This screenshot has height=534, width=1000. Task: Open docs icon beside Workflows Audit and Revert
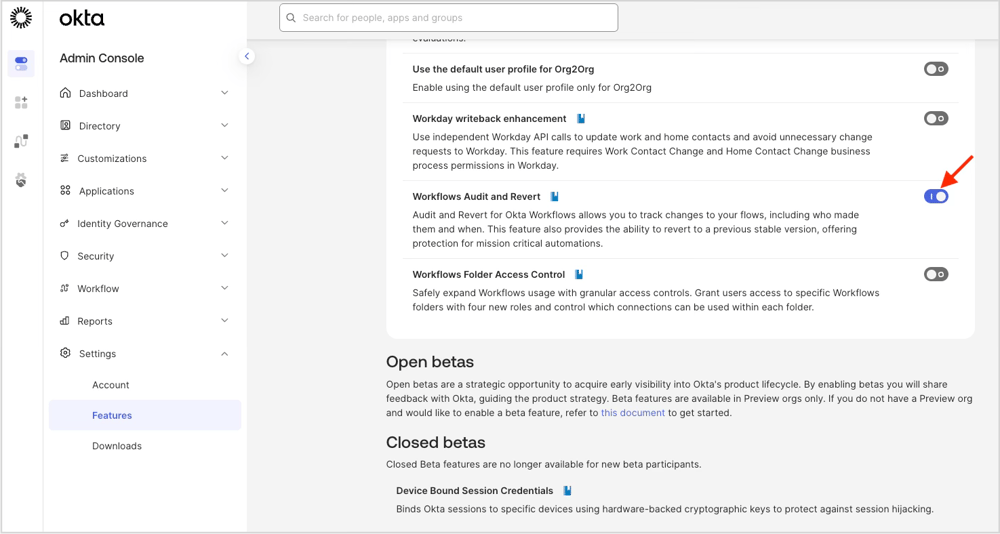pos(555,197)
